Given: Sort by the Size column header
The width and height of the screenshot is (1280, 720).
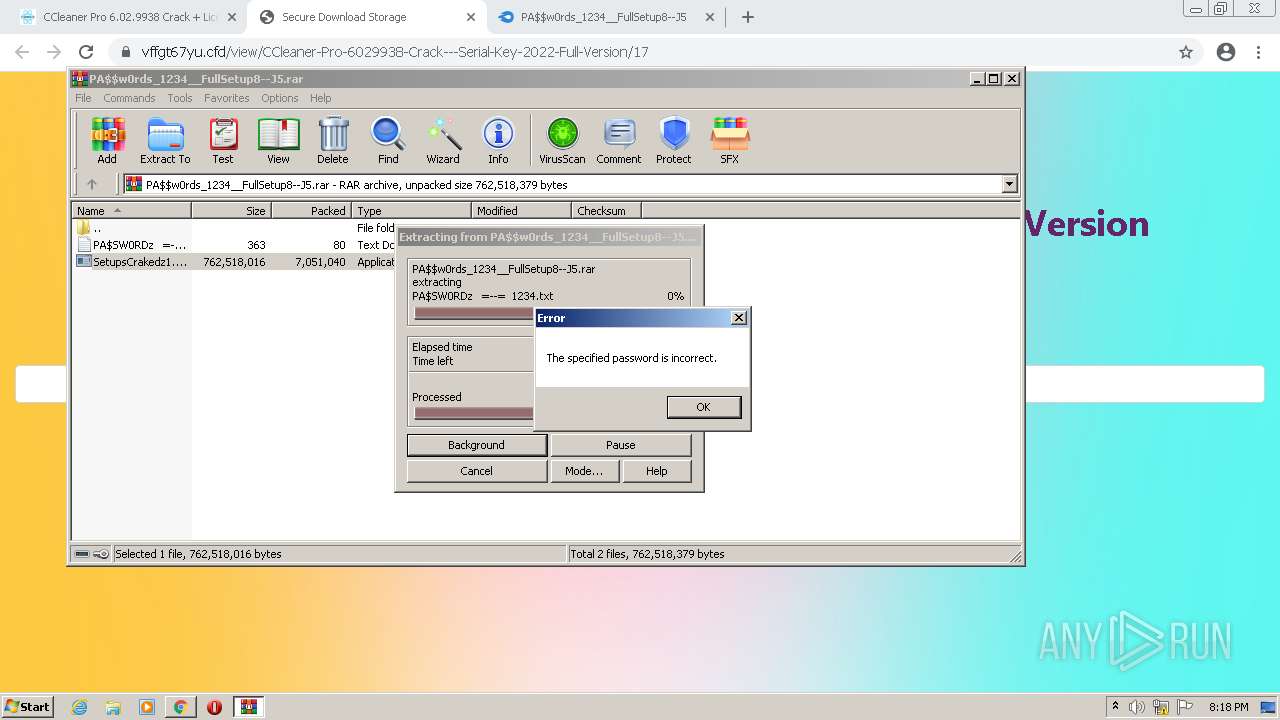Looking at the screenshot, I should click(x=231, y=211).
